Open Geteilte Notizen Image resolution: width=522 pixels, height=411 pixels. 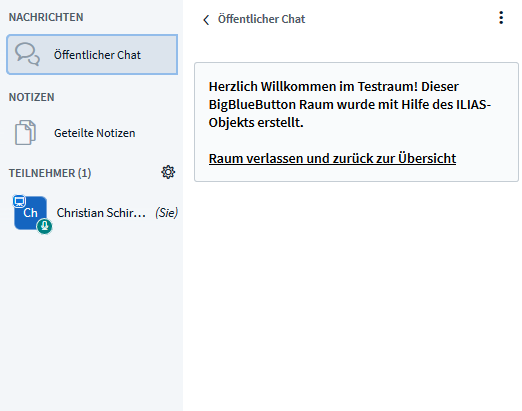tap(92, 133)
